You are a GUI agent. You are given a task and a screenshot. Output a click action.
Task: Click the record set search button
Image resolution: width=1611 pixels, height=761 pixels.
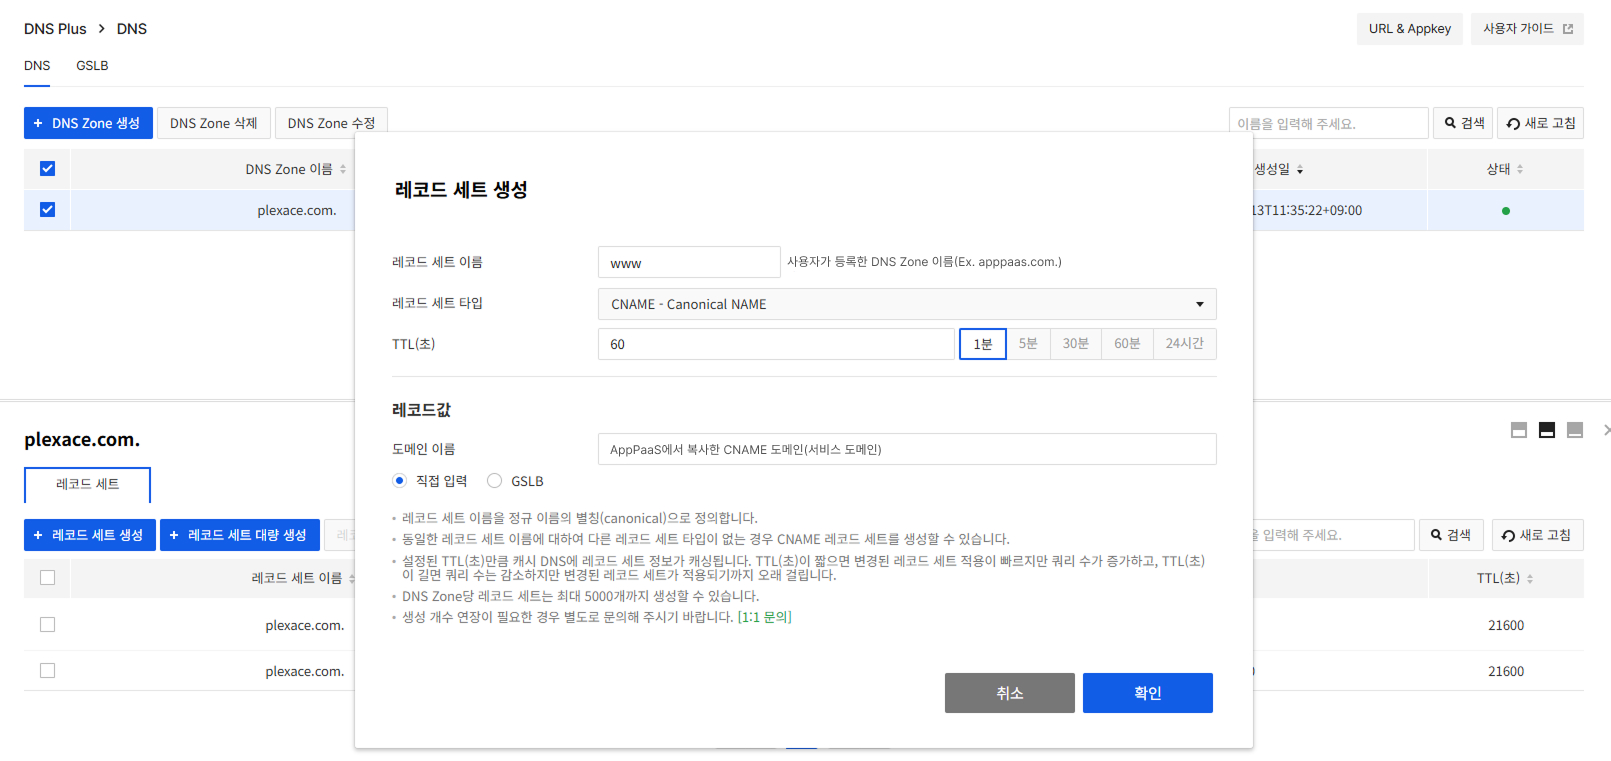pyautogui.click(x=1450, y=535)
